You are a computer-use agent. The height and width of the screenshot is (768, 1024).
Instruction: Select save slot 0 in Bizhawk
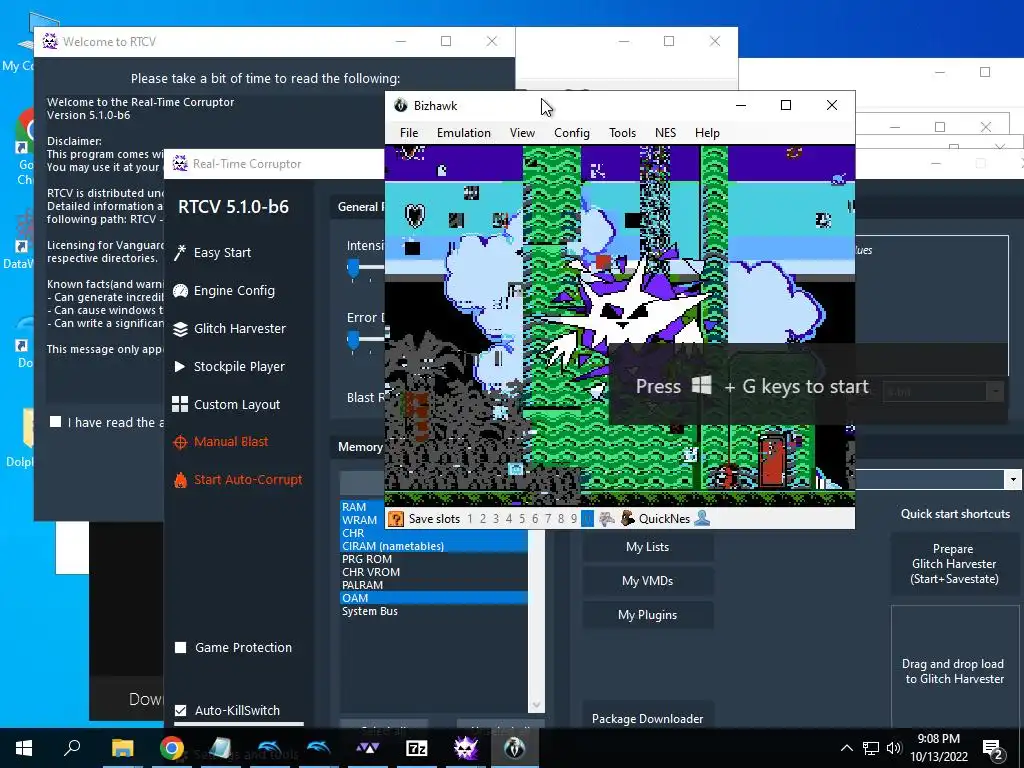pyautogui.click(x=587, y=519)
